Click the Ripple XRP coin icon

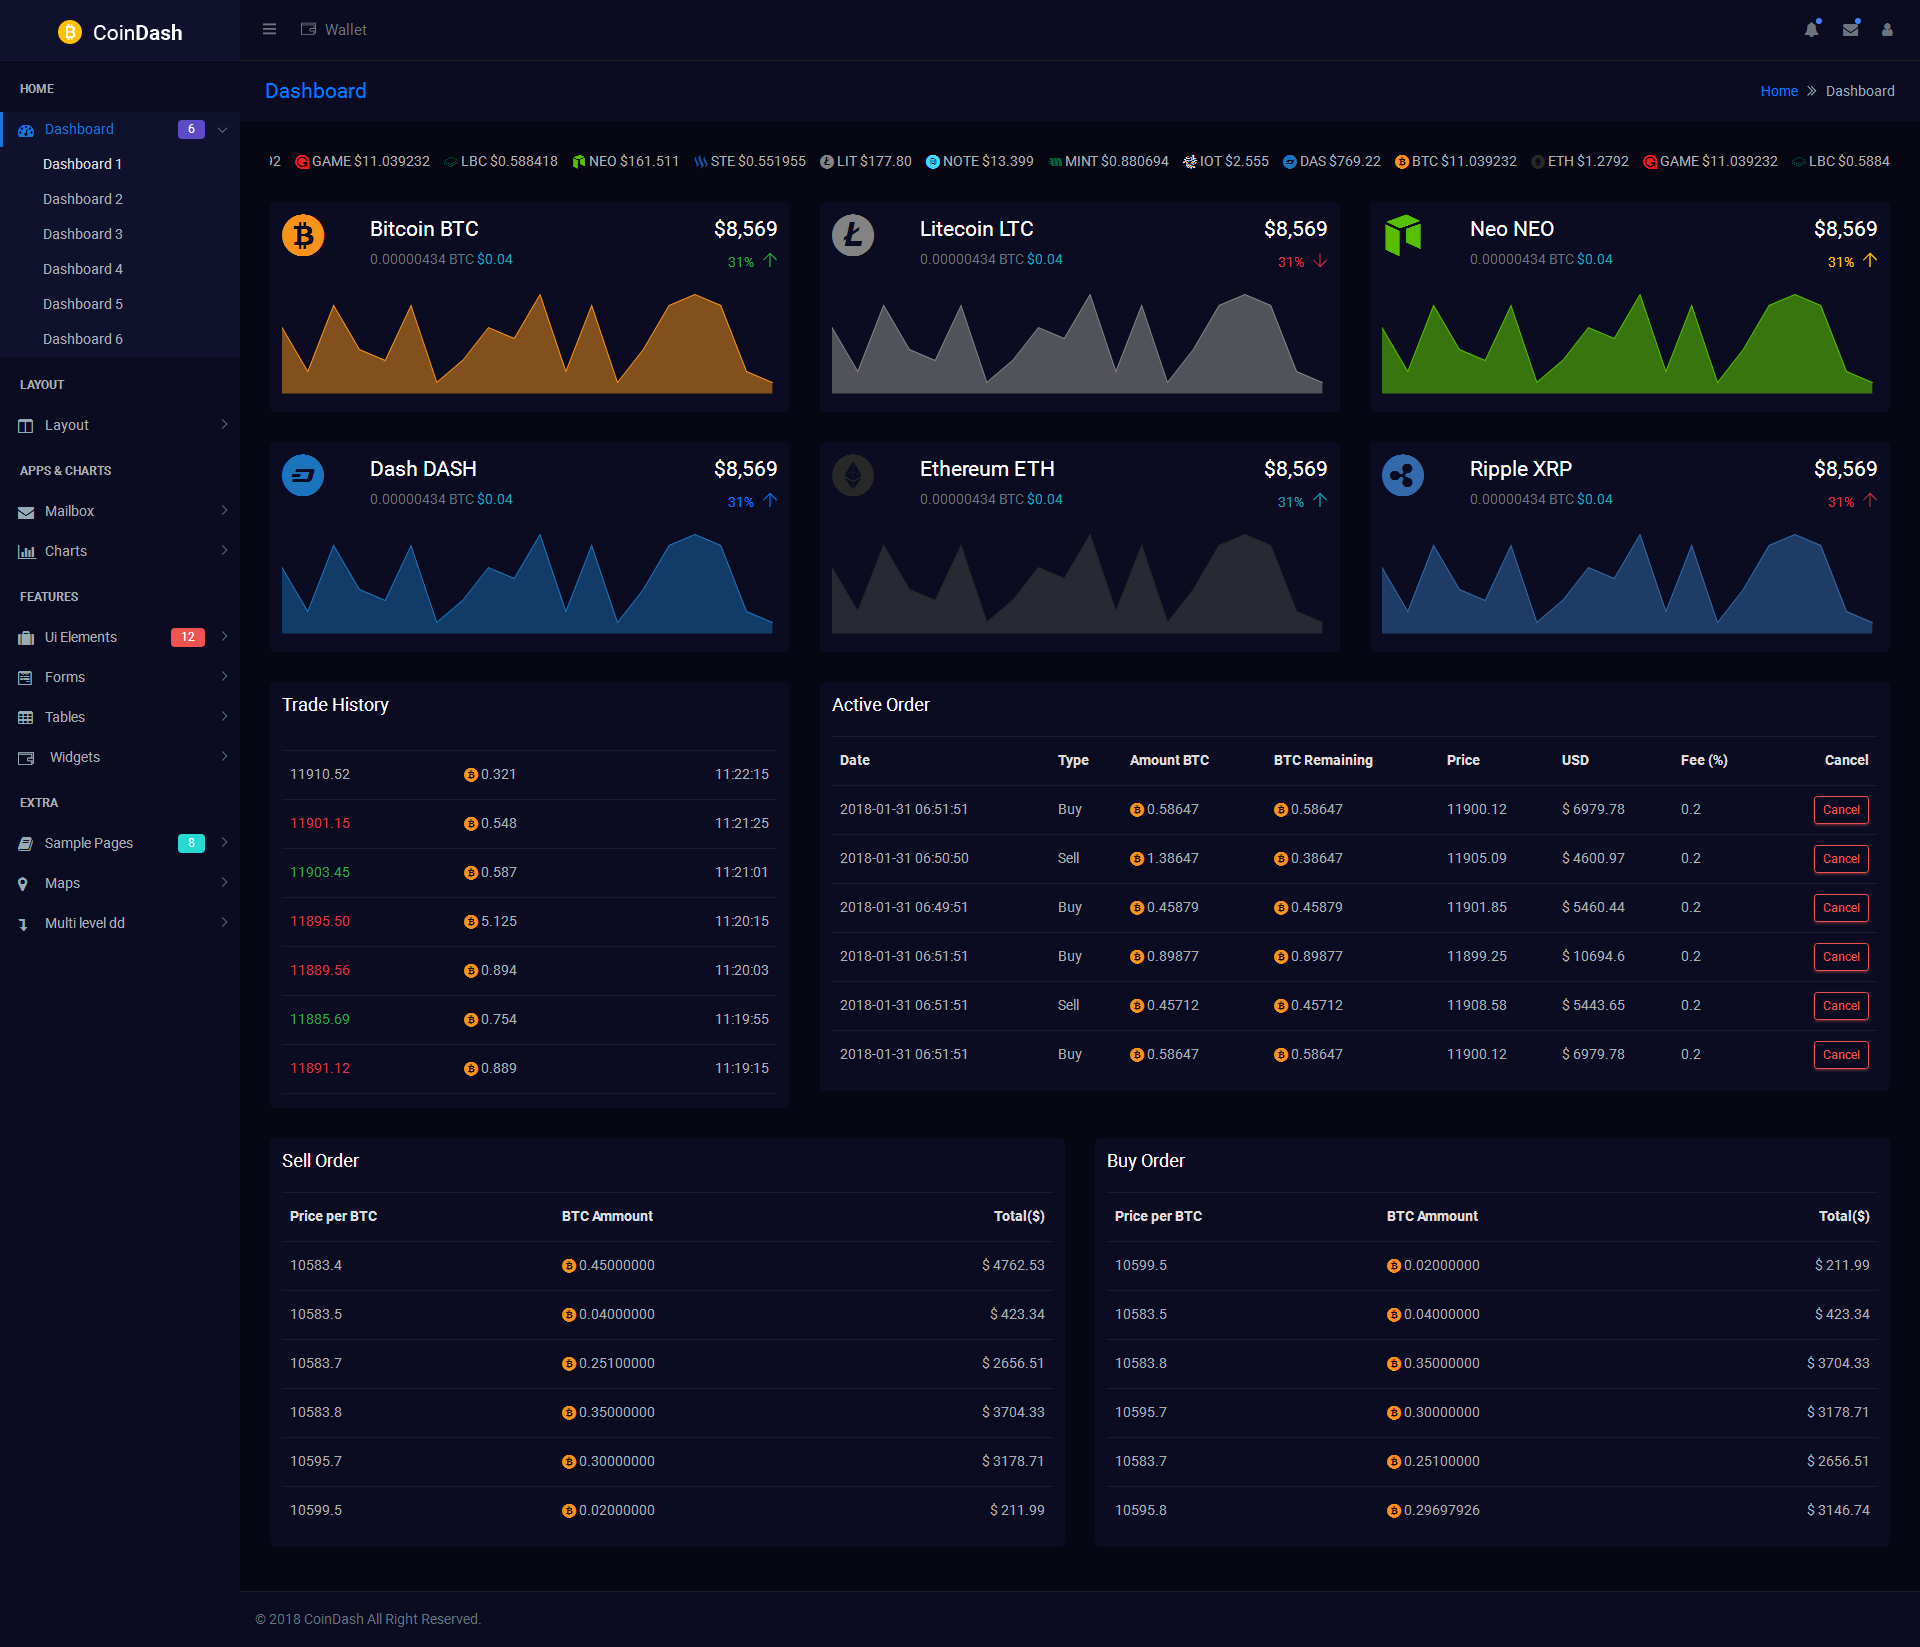pyautogui.click(x=1403, y=475)
